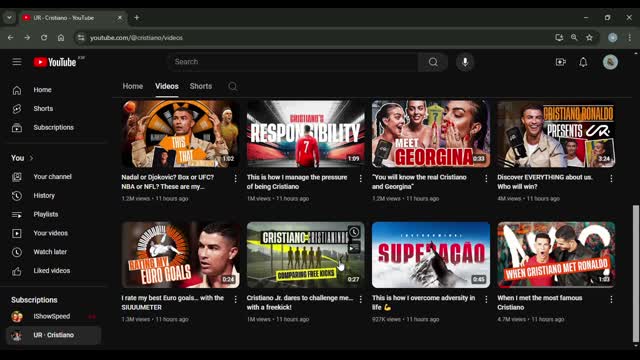Close the UR - Cristiano browser tab
Image resolution: width=640 pixels, height=360 pixels.
pyautogui.click(x=120, y=18)
